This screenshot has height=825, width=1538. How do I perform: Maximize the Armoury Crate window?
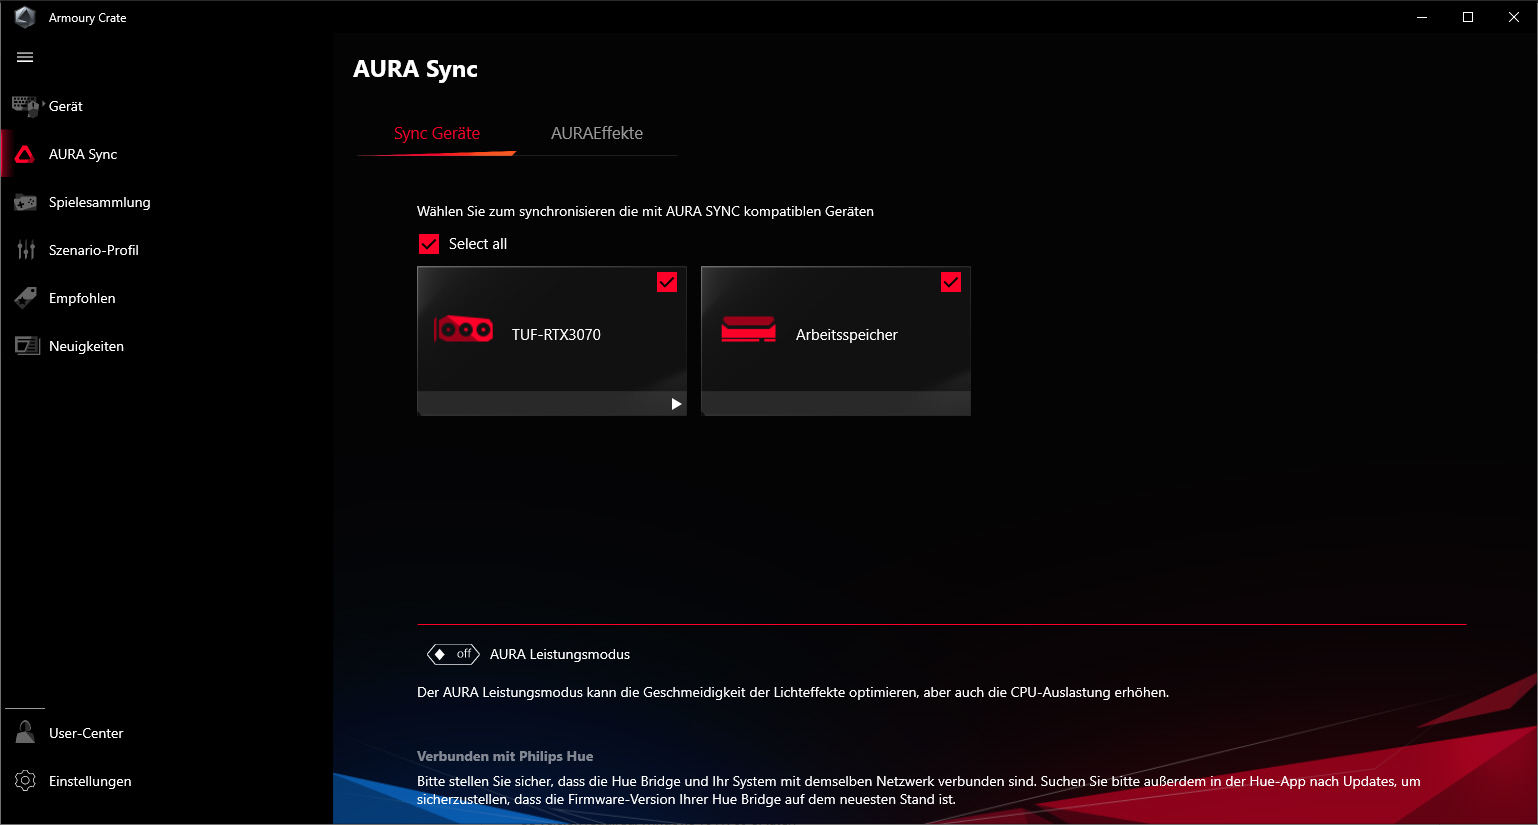point(1468,17)
